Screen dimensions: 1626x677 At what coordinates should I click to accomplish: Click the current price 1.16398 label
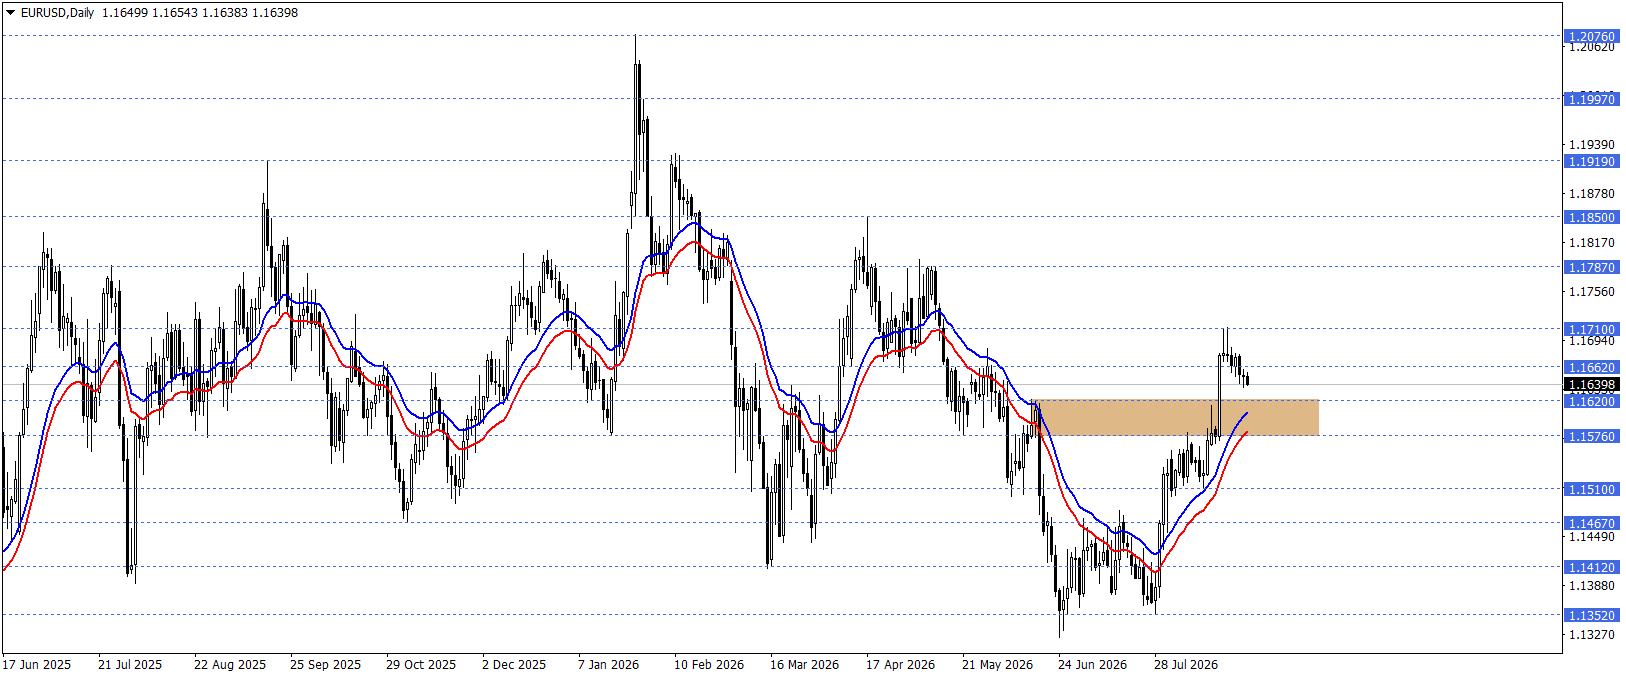(1591, 385)
